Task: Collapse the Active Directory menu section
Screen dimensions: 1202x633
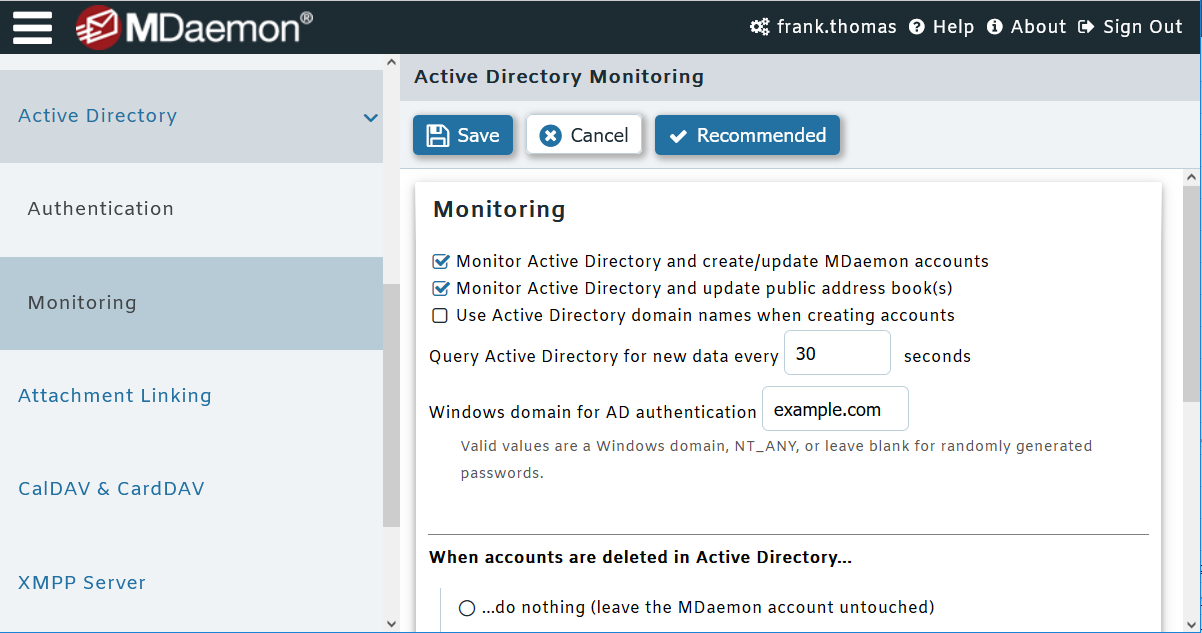Action: [x=370, y=117]
